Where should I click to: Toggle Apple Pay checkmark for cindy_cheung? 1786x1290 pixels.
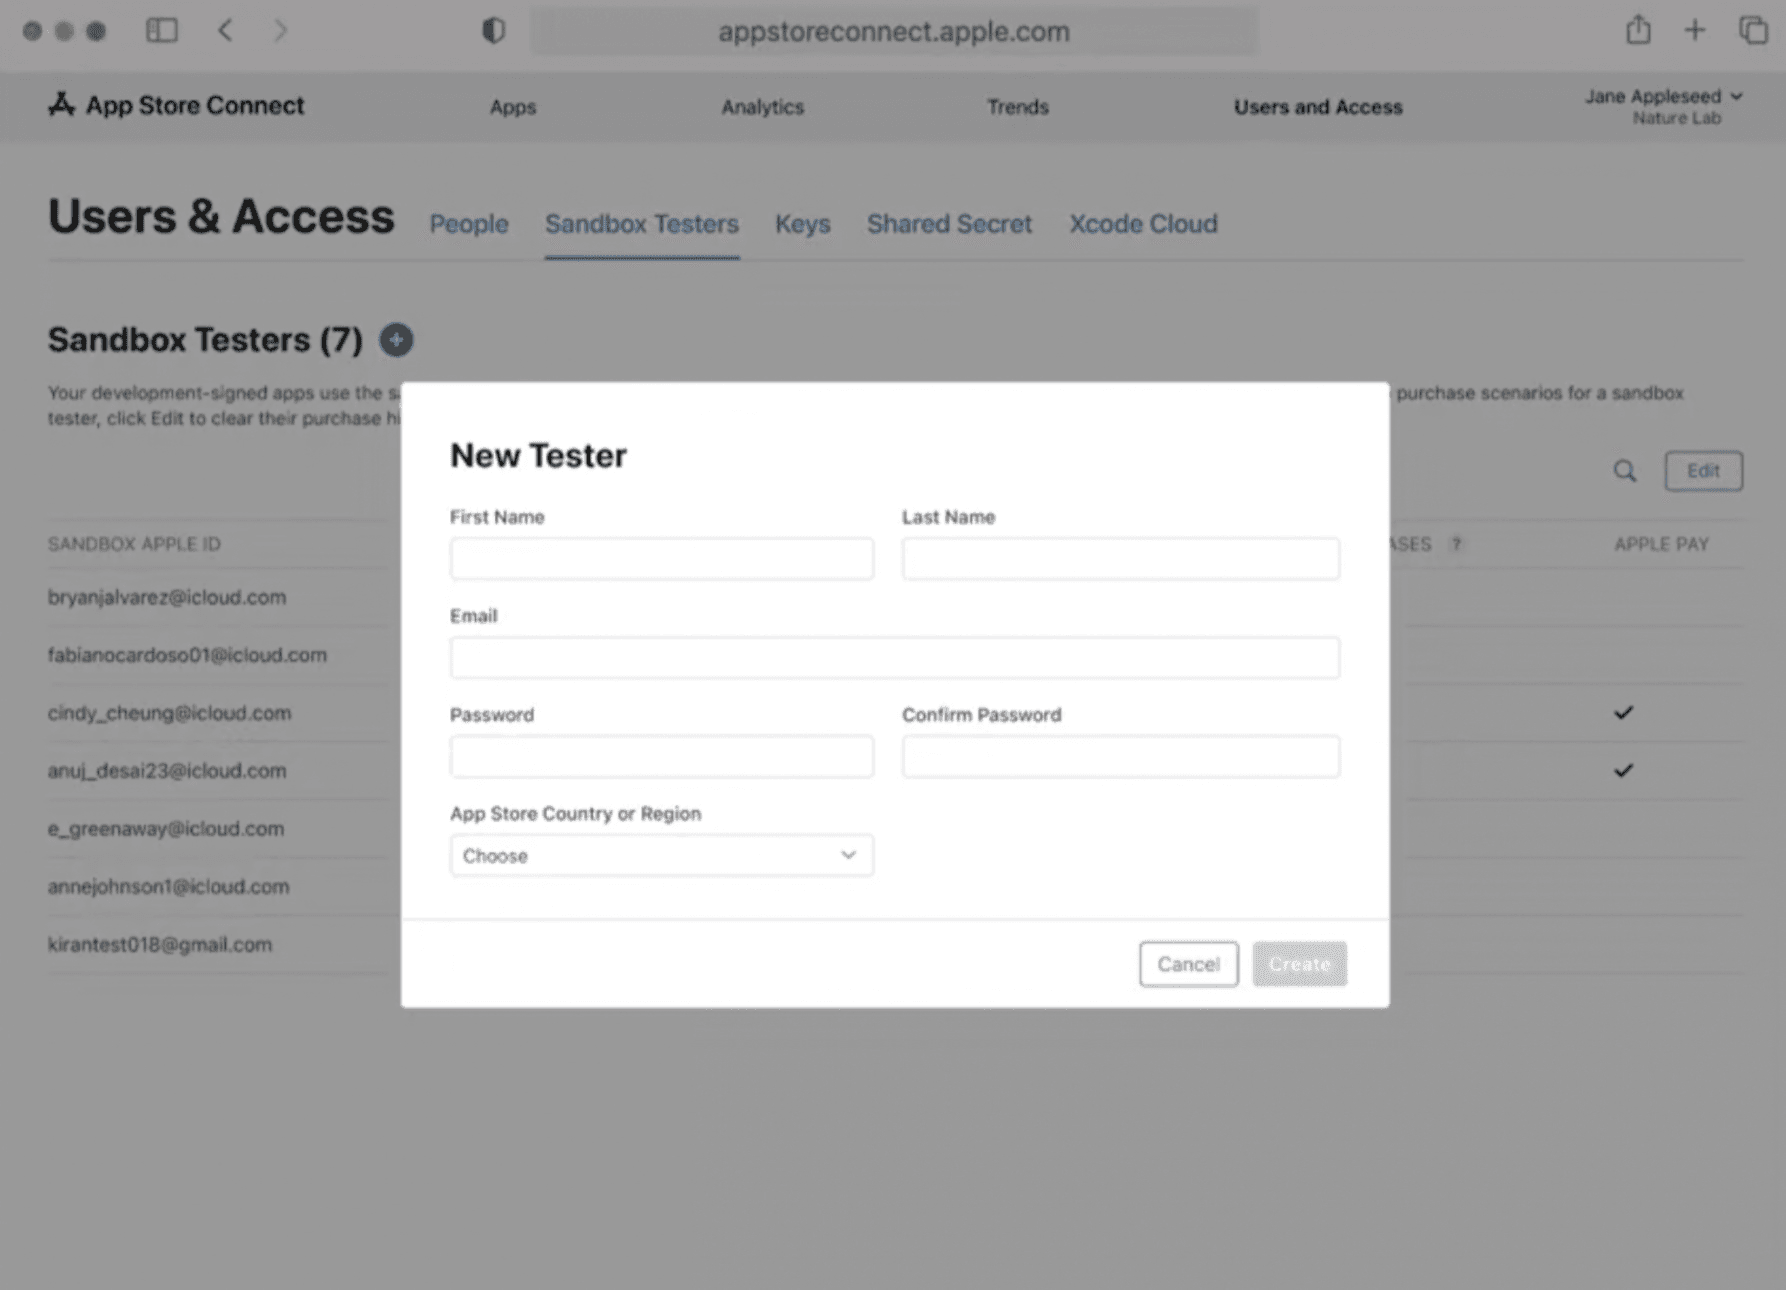[1623, 712]
